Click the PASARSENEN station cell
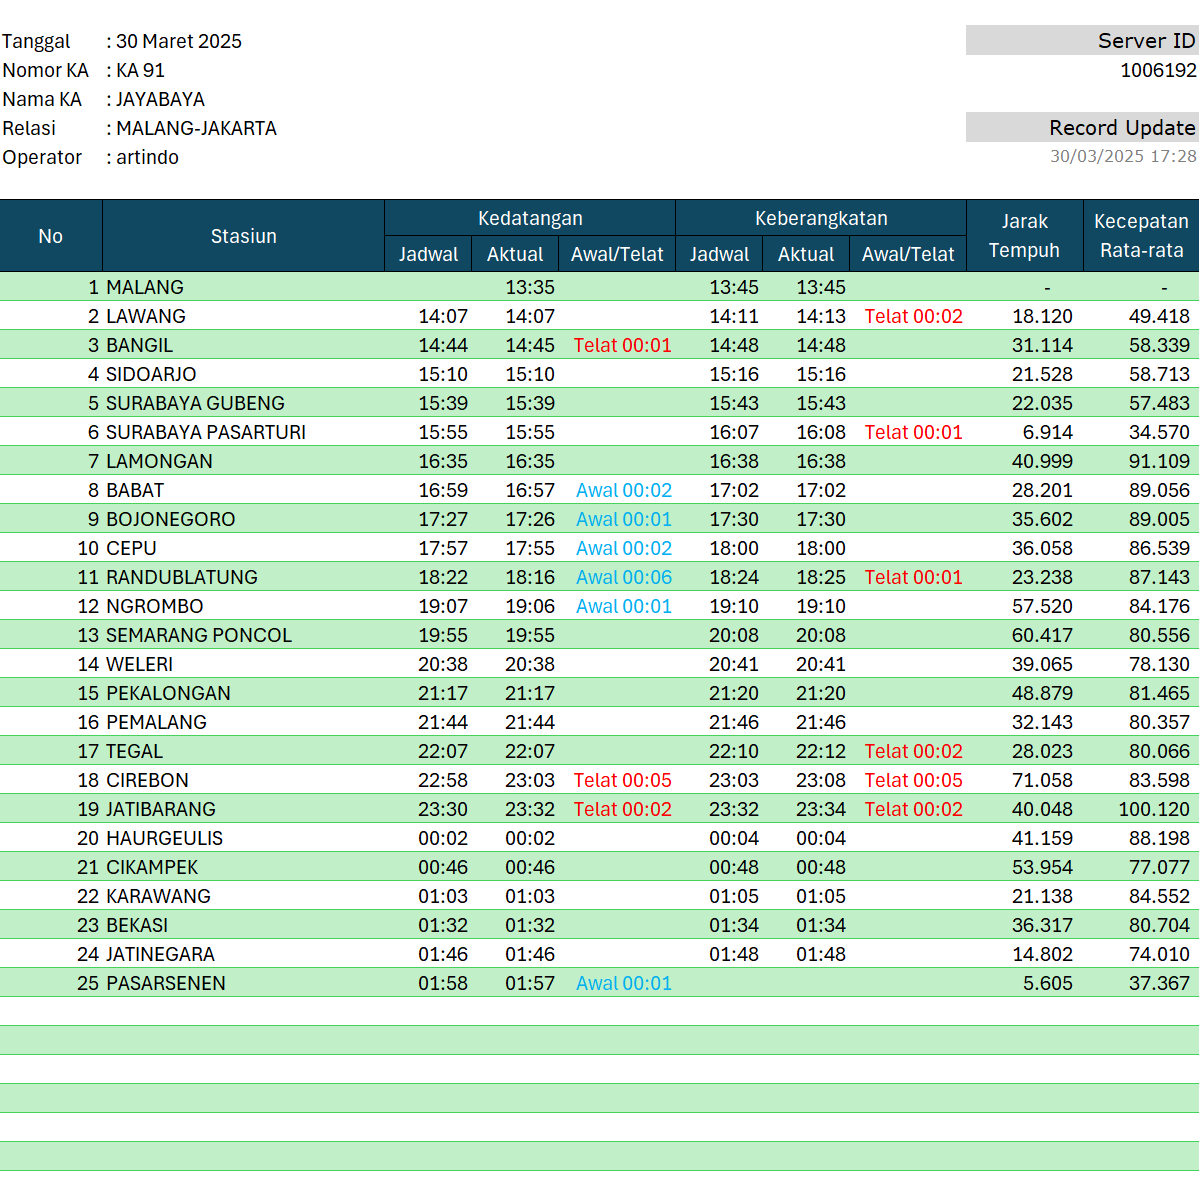Viewport: 1199px width, 1181px height. pyautogui.click(x=166, y=983)
